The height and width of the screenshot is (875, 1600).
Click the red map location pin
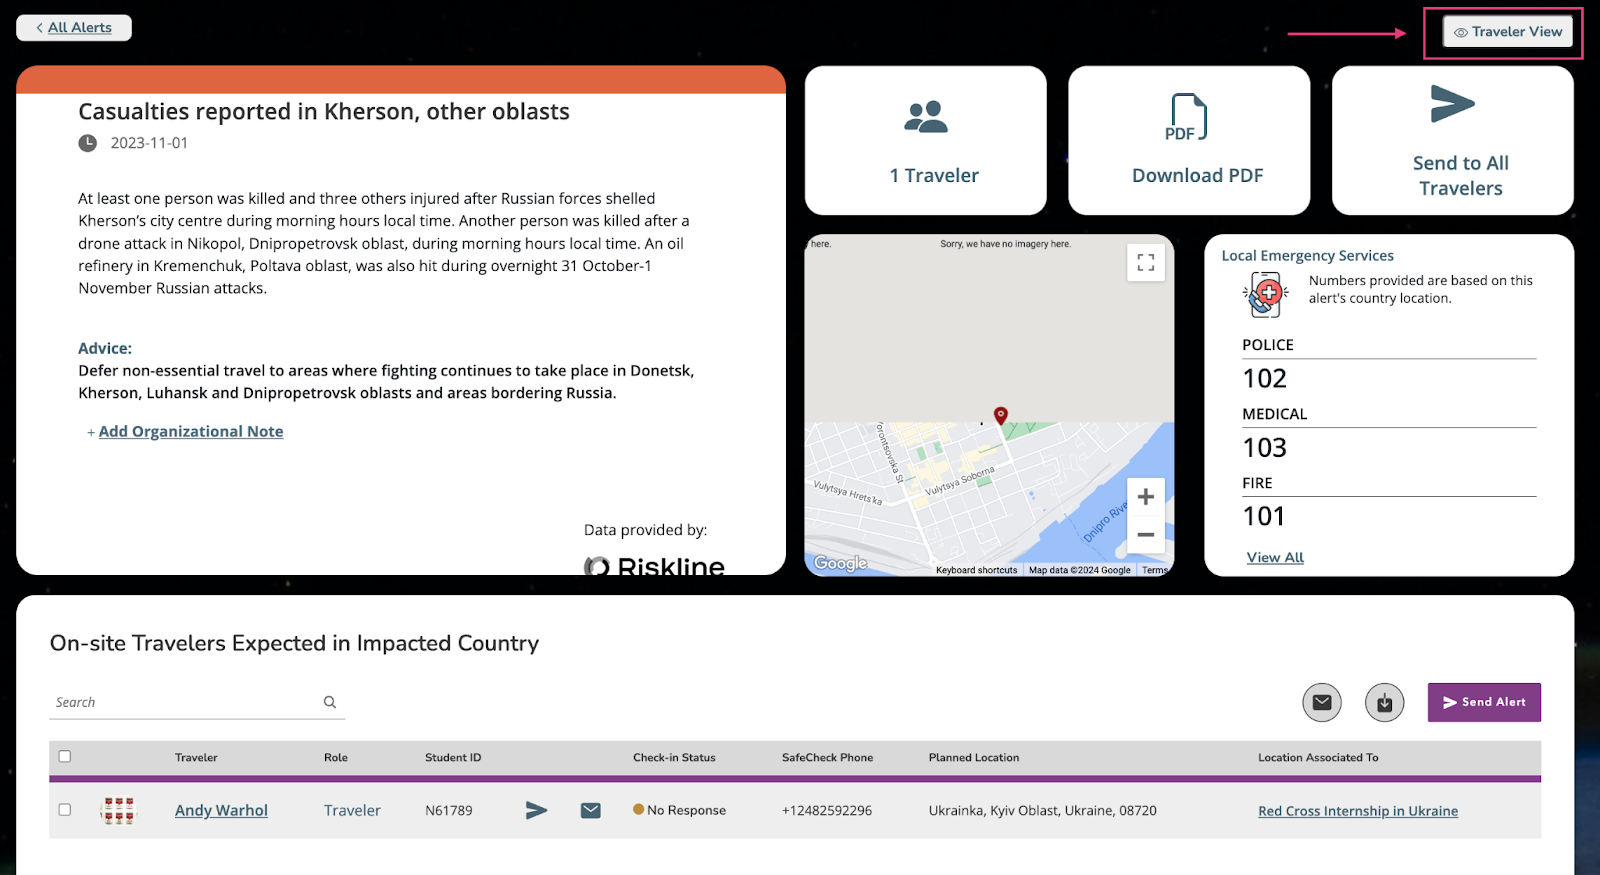point(1000,415)
